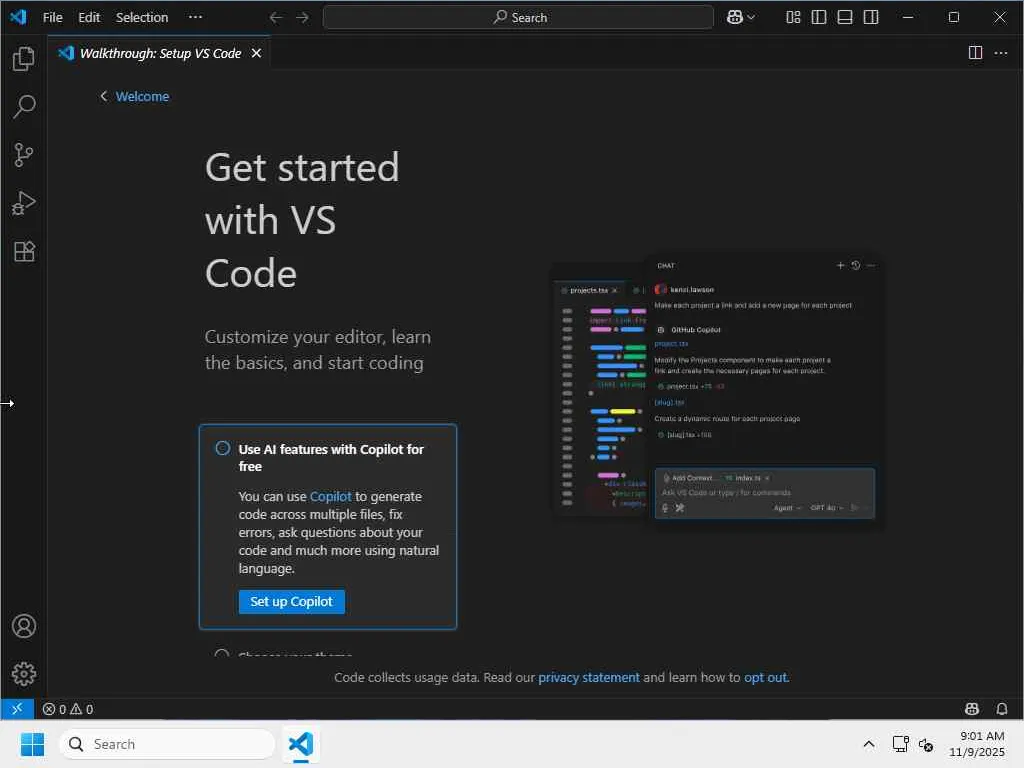Screen dimensions: 1024x768
Task: Open notifications bell in status bar
Action: coord(1002,709)
